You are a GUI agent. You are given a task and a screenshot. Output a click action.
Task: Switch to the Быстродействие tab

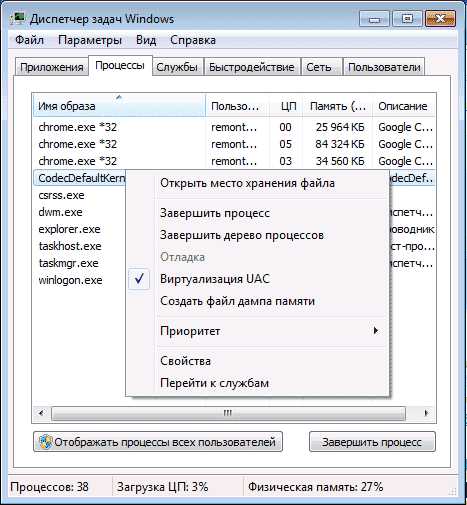coord(252,67)
